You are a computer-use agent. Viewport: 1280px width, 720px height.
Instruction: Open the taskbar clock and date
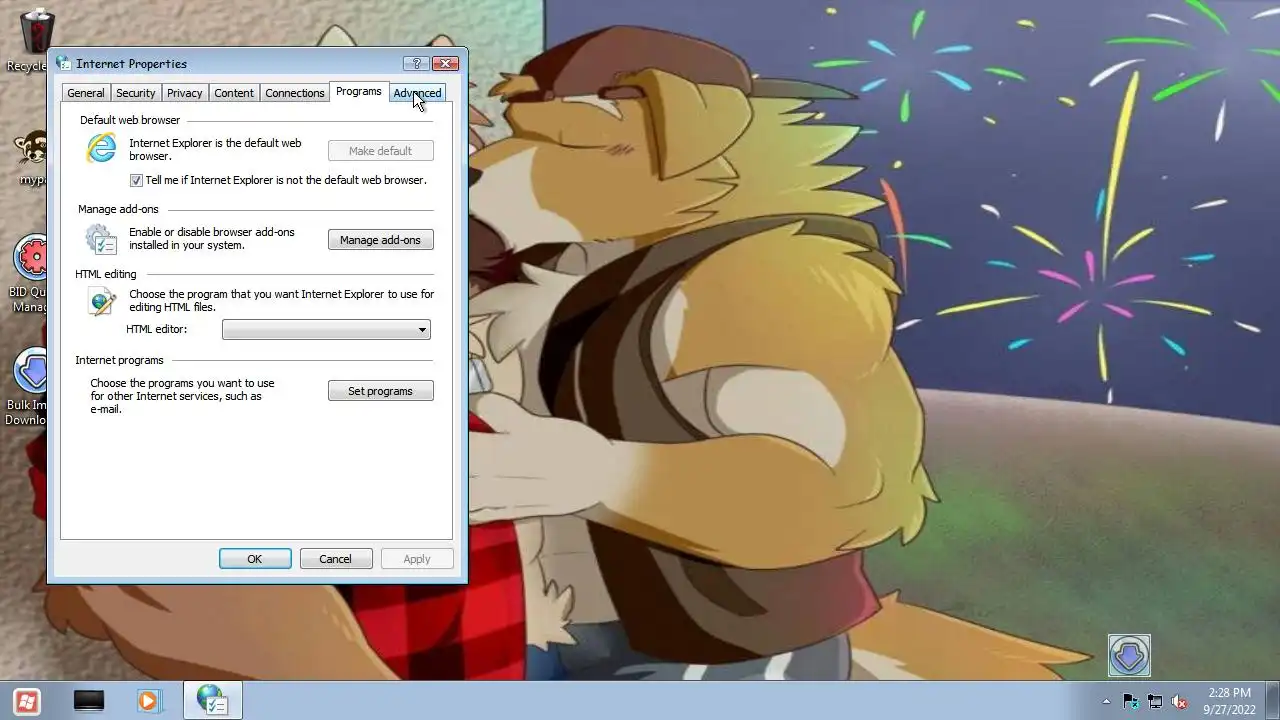click(x=1229, y=701)
